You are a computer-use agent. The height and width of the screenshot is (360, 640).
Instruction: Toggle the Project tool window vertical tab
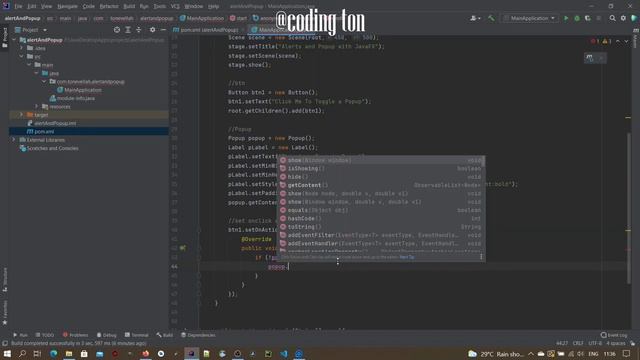pyautogui.click(x=5, y=37)
